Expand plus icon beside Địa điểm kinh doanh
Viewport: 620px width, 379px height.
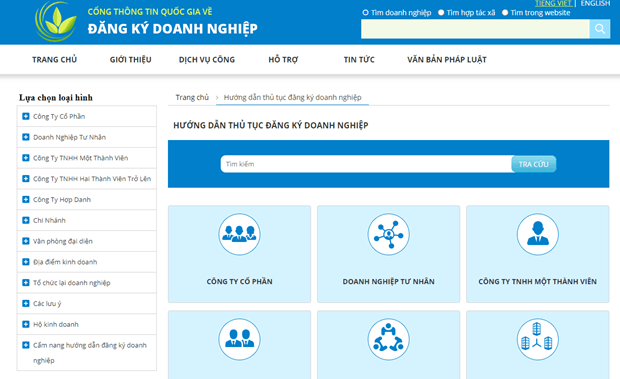[x=26, y=262]
